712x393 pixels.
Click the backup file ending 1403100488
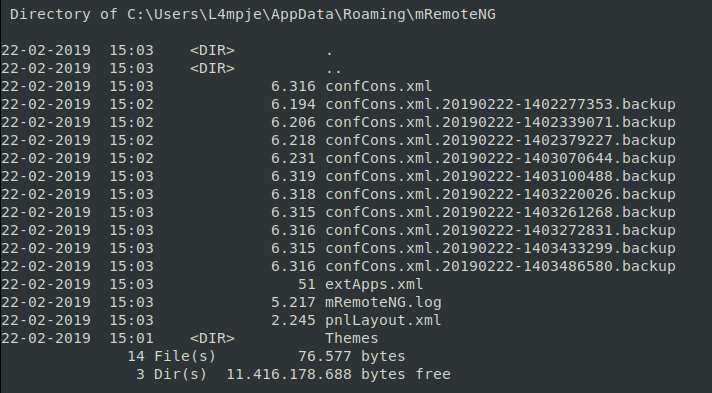(500, 176)
